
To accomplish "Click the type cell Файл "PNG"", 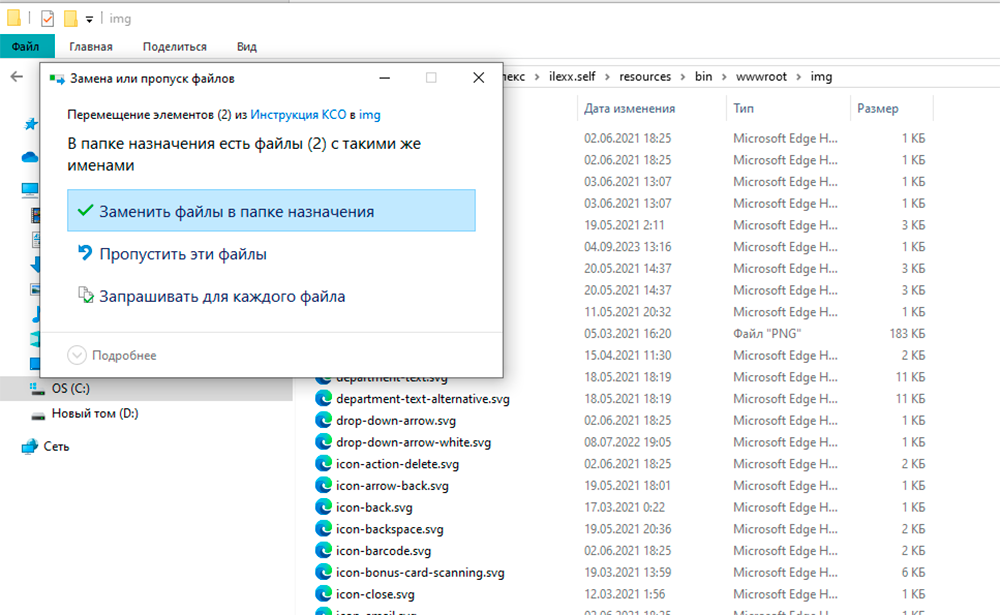I will (x=767, y=334).
